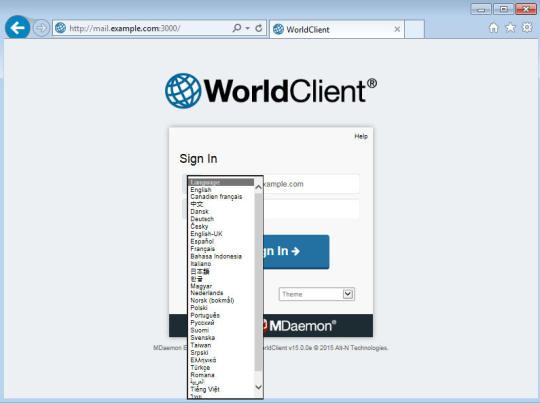This screenshot has width=540, height=403.
Task: Select Português language
Action: 205,315
